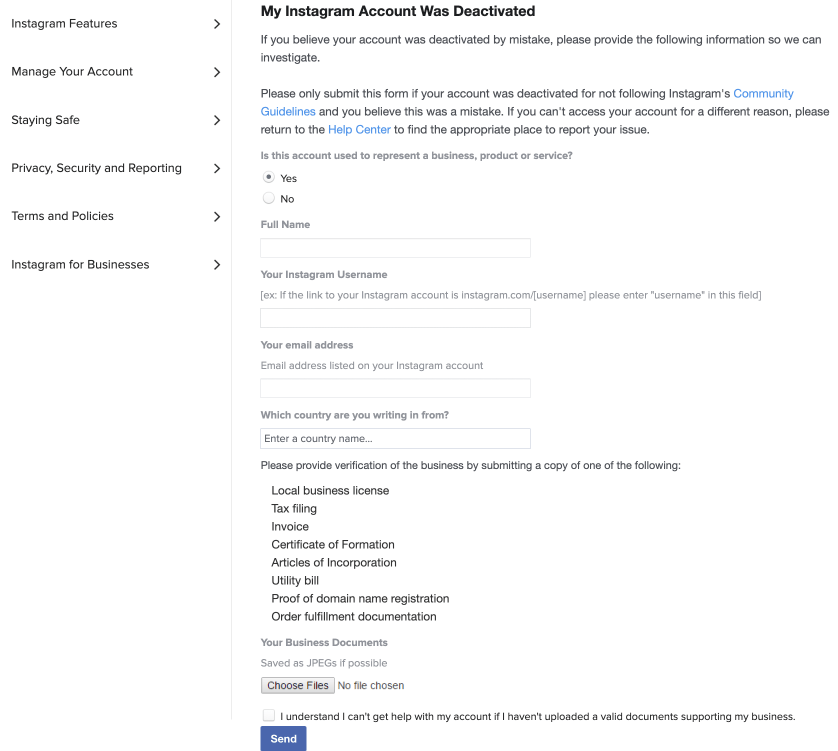Image resolution: width=838 pixels, height=751 pixels.
Task: Click arrow next to Instagram for Businesses
Action: pos(216,265)
